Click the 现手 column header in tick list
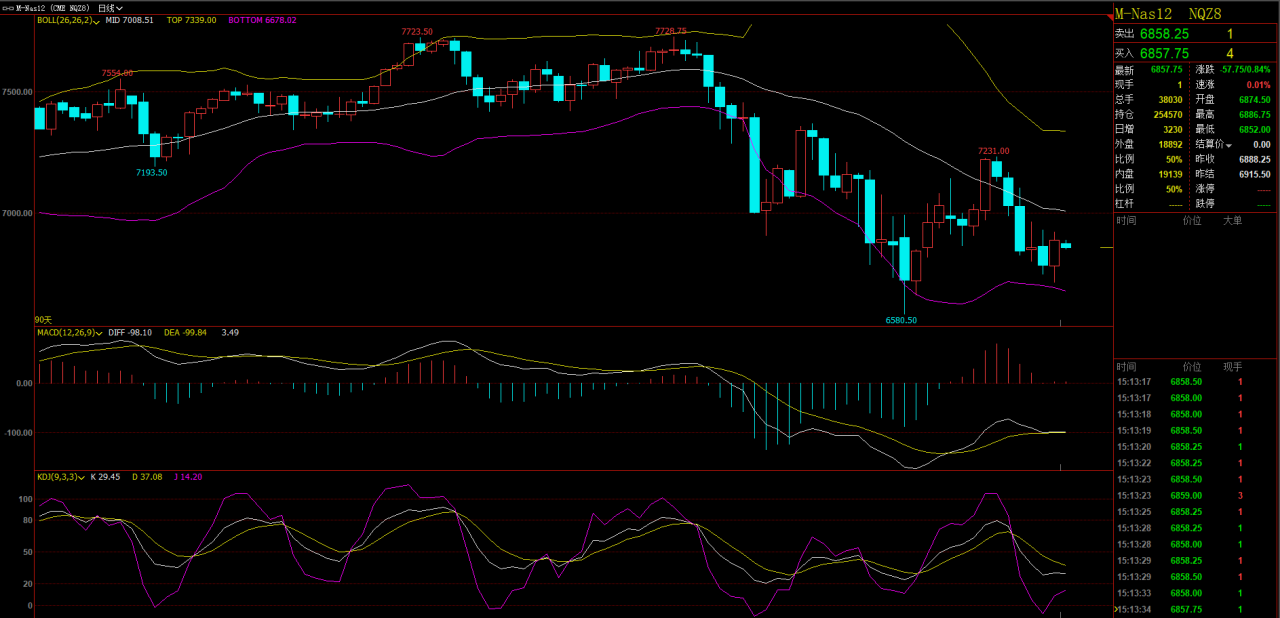The width and height of the screenshot is (1280, 618). 1233,367
